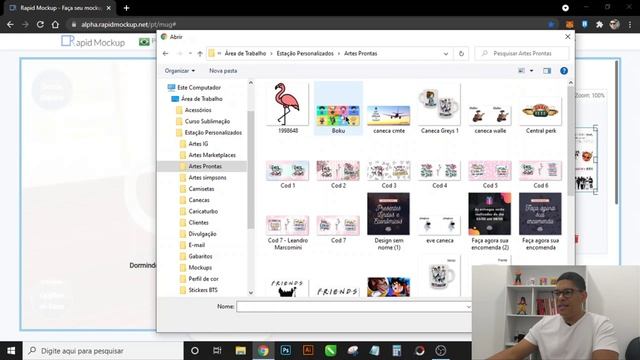Open help in the file dialog
The height and width of the screenshot is (360, 640).
pyautogui.click(x=564, y=71)
